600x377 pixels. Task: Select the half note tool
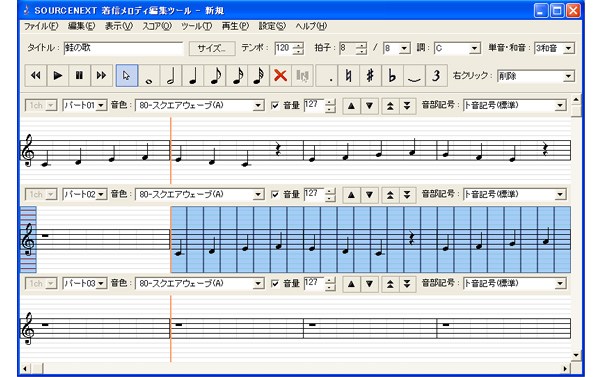[x=171, y=75]
